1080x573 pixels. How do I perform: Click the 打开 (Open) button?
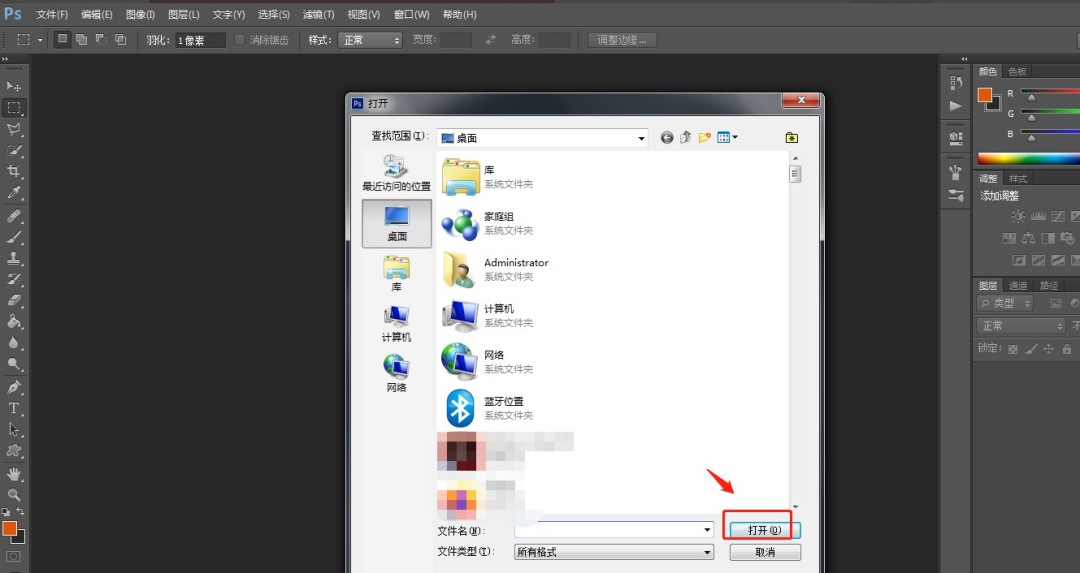(764, 529)
